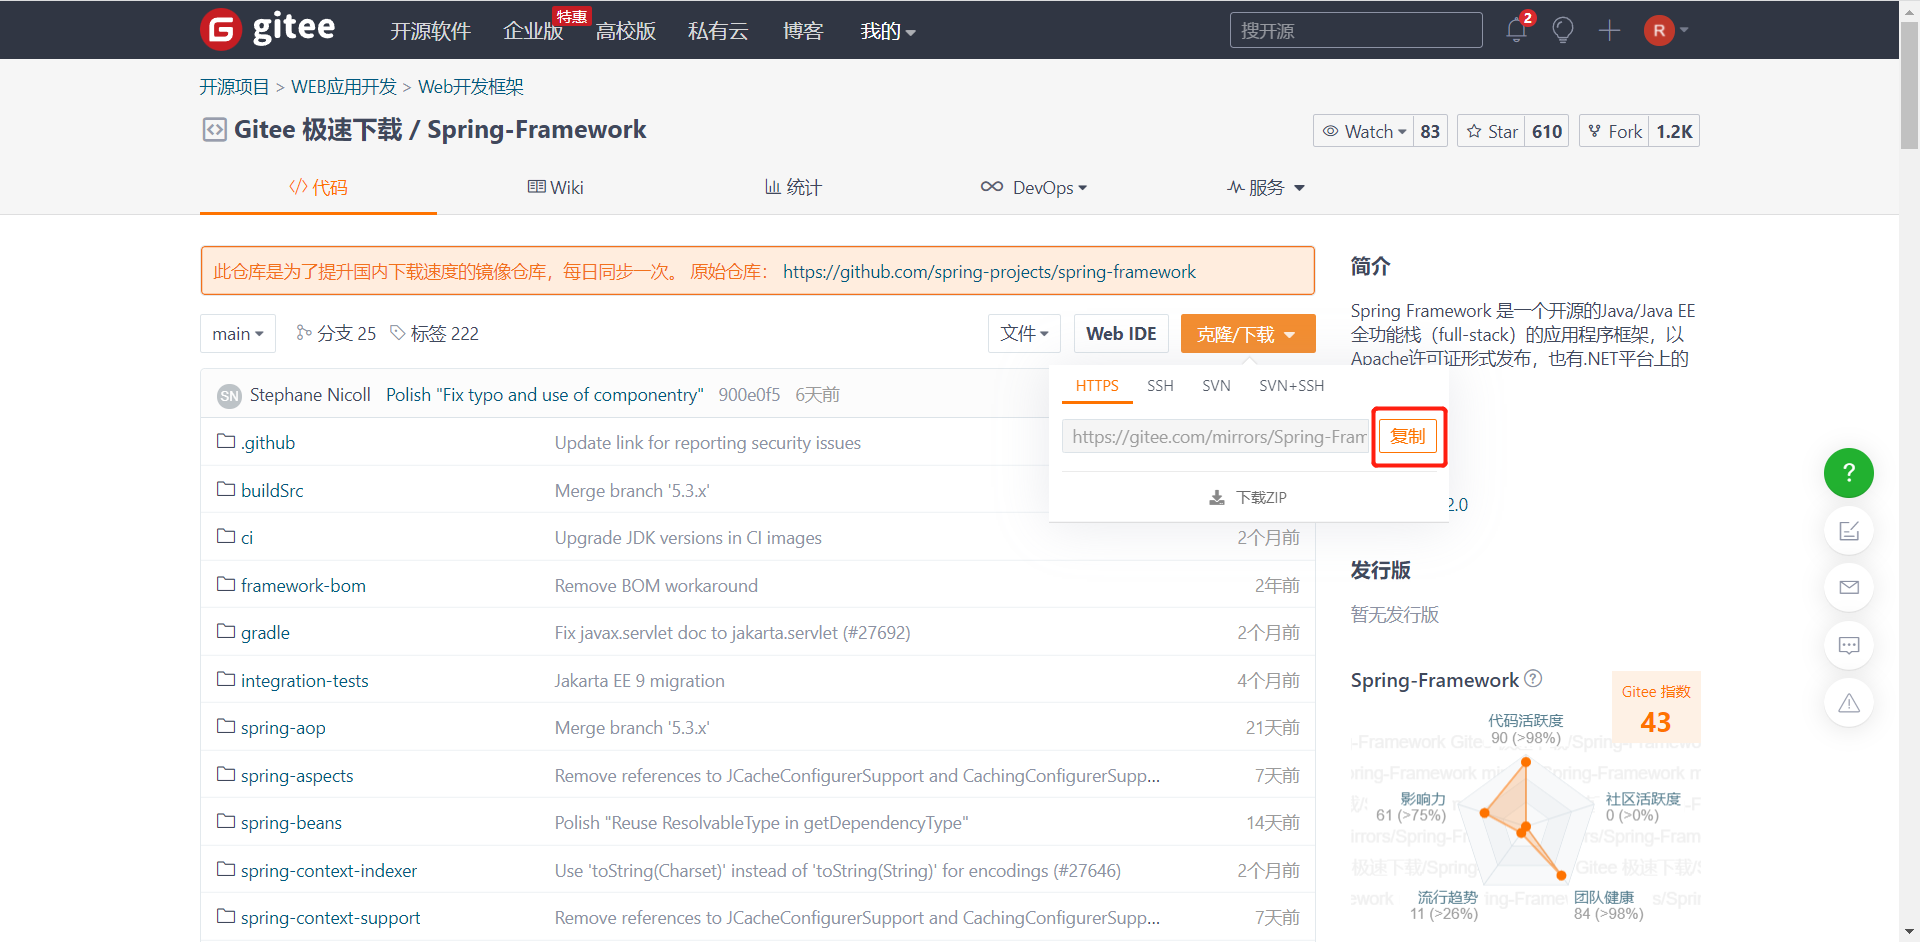Open 私有云 in the top navigation
The image size is (1920, 942).
(x=718, y=31)
